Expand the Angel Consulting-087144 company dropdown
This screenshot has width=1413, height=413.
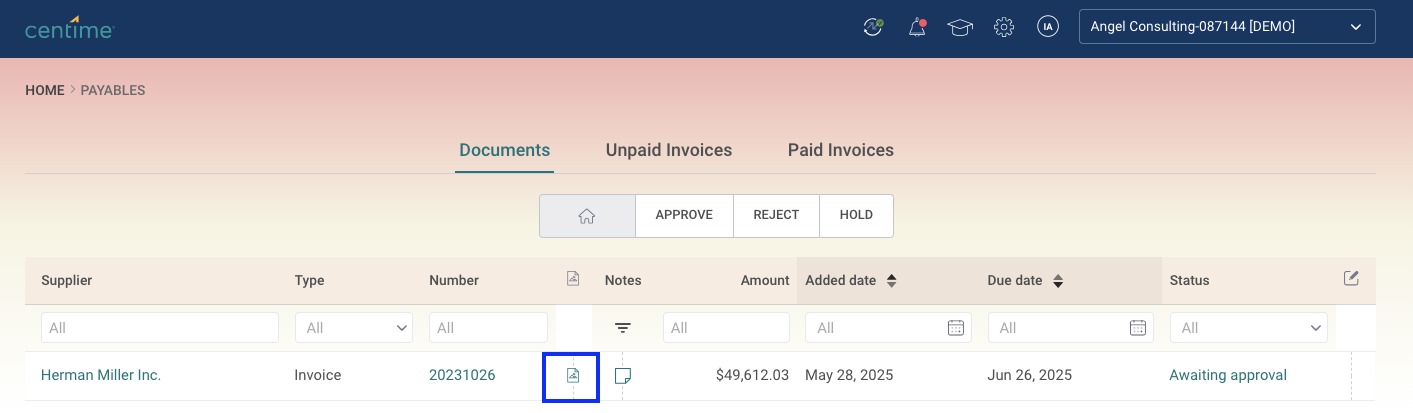[x=1227, y=27]
